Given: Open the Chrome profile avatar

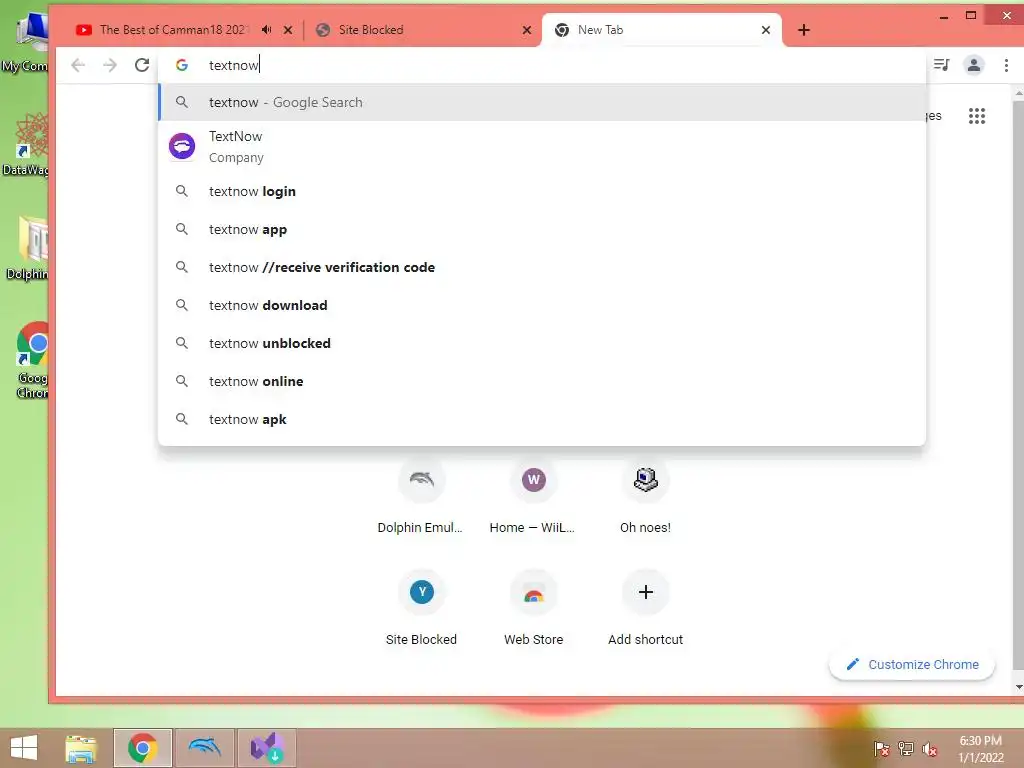Looking at the screenshot, I should pos(974,65).
